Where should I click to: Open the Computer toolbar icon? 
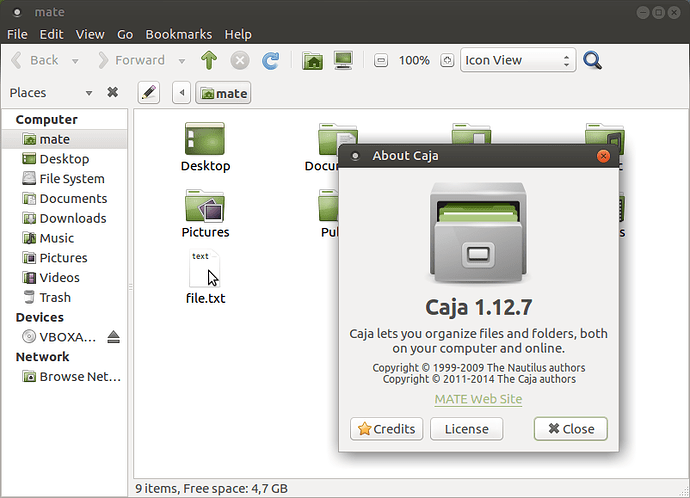coord(343,60)
